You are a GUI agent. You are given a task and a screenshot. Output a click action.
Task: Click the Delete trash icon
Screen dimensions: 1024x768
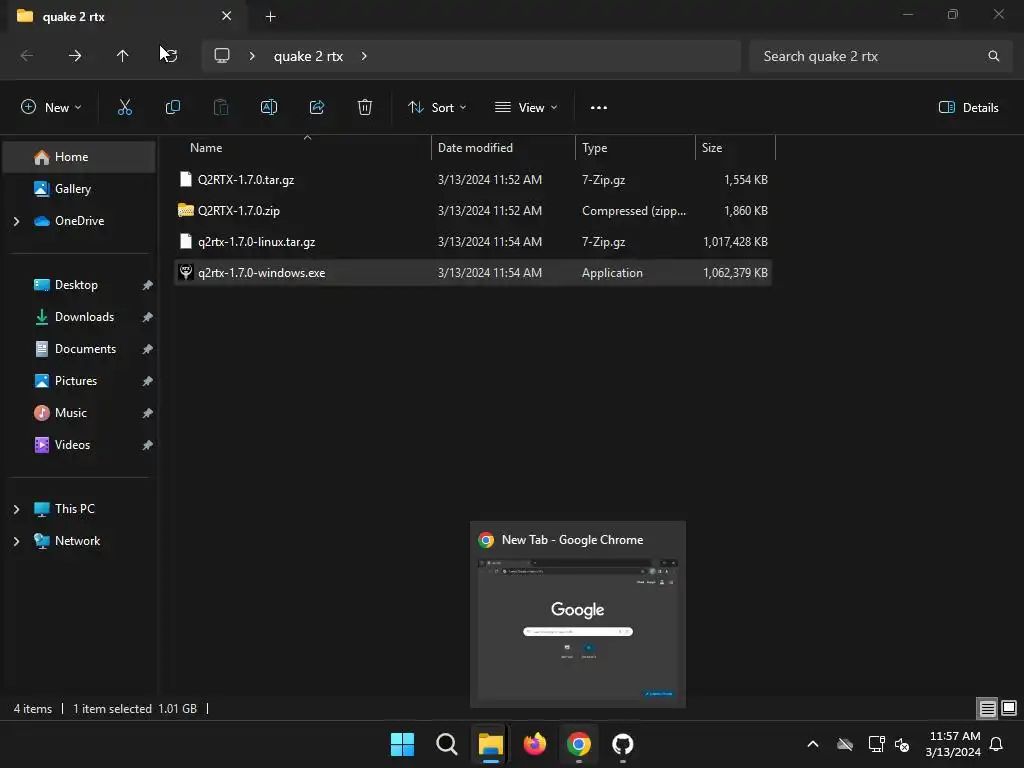(x=365, y=108)
